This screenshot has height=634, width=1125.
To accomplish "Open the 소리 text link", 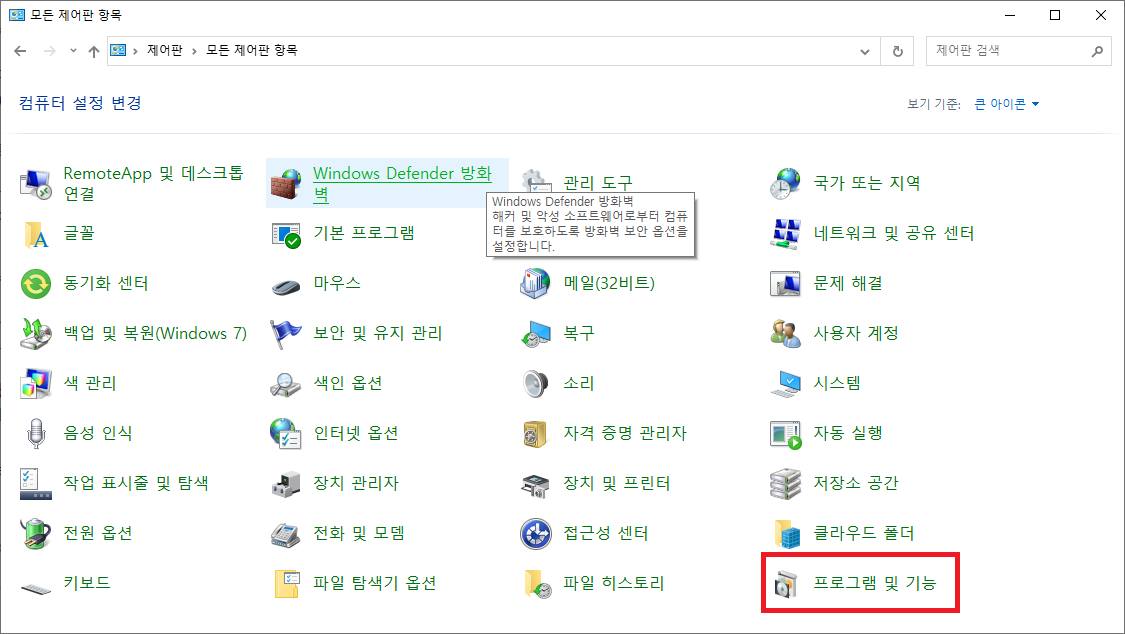I will pyautogui.click(x=578, y=383).
